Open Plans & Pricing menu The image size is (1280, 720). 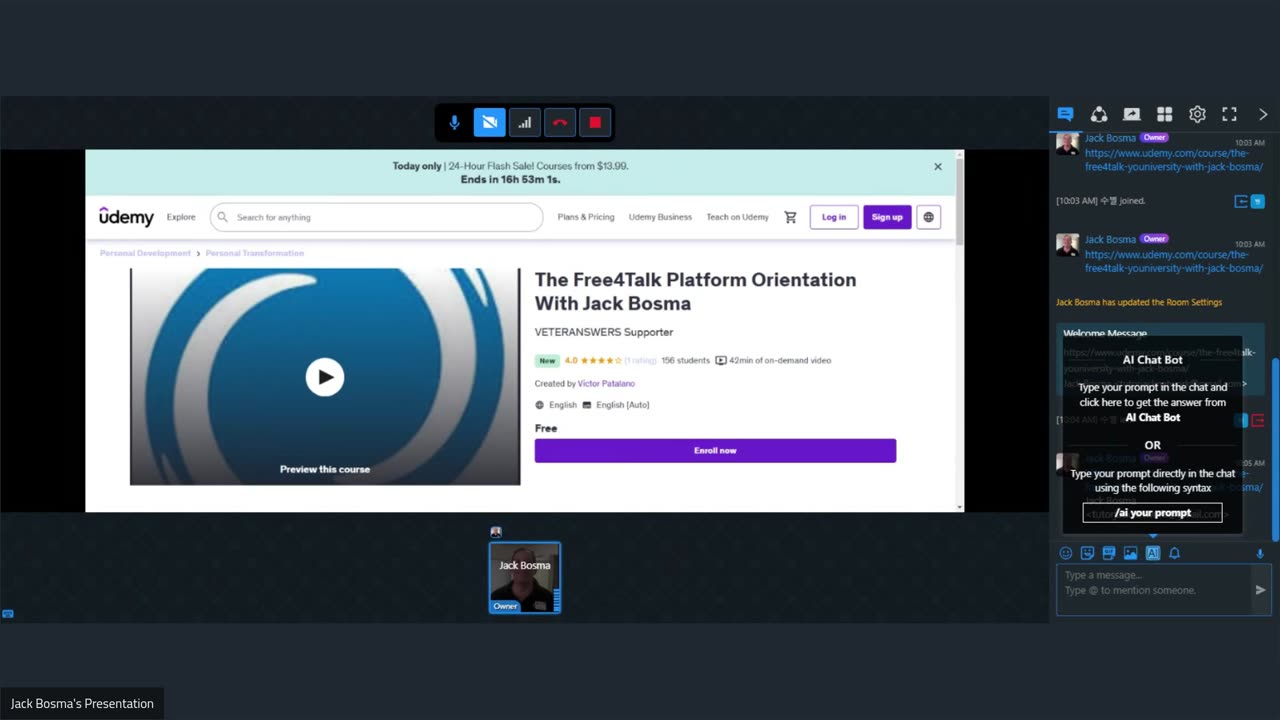click(x=586, y=217)
